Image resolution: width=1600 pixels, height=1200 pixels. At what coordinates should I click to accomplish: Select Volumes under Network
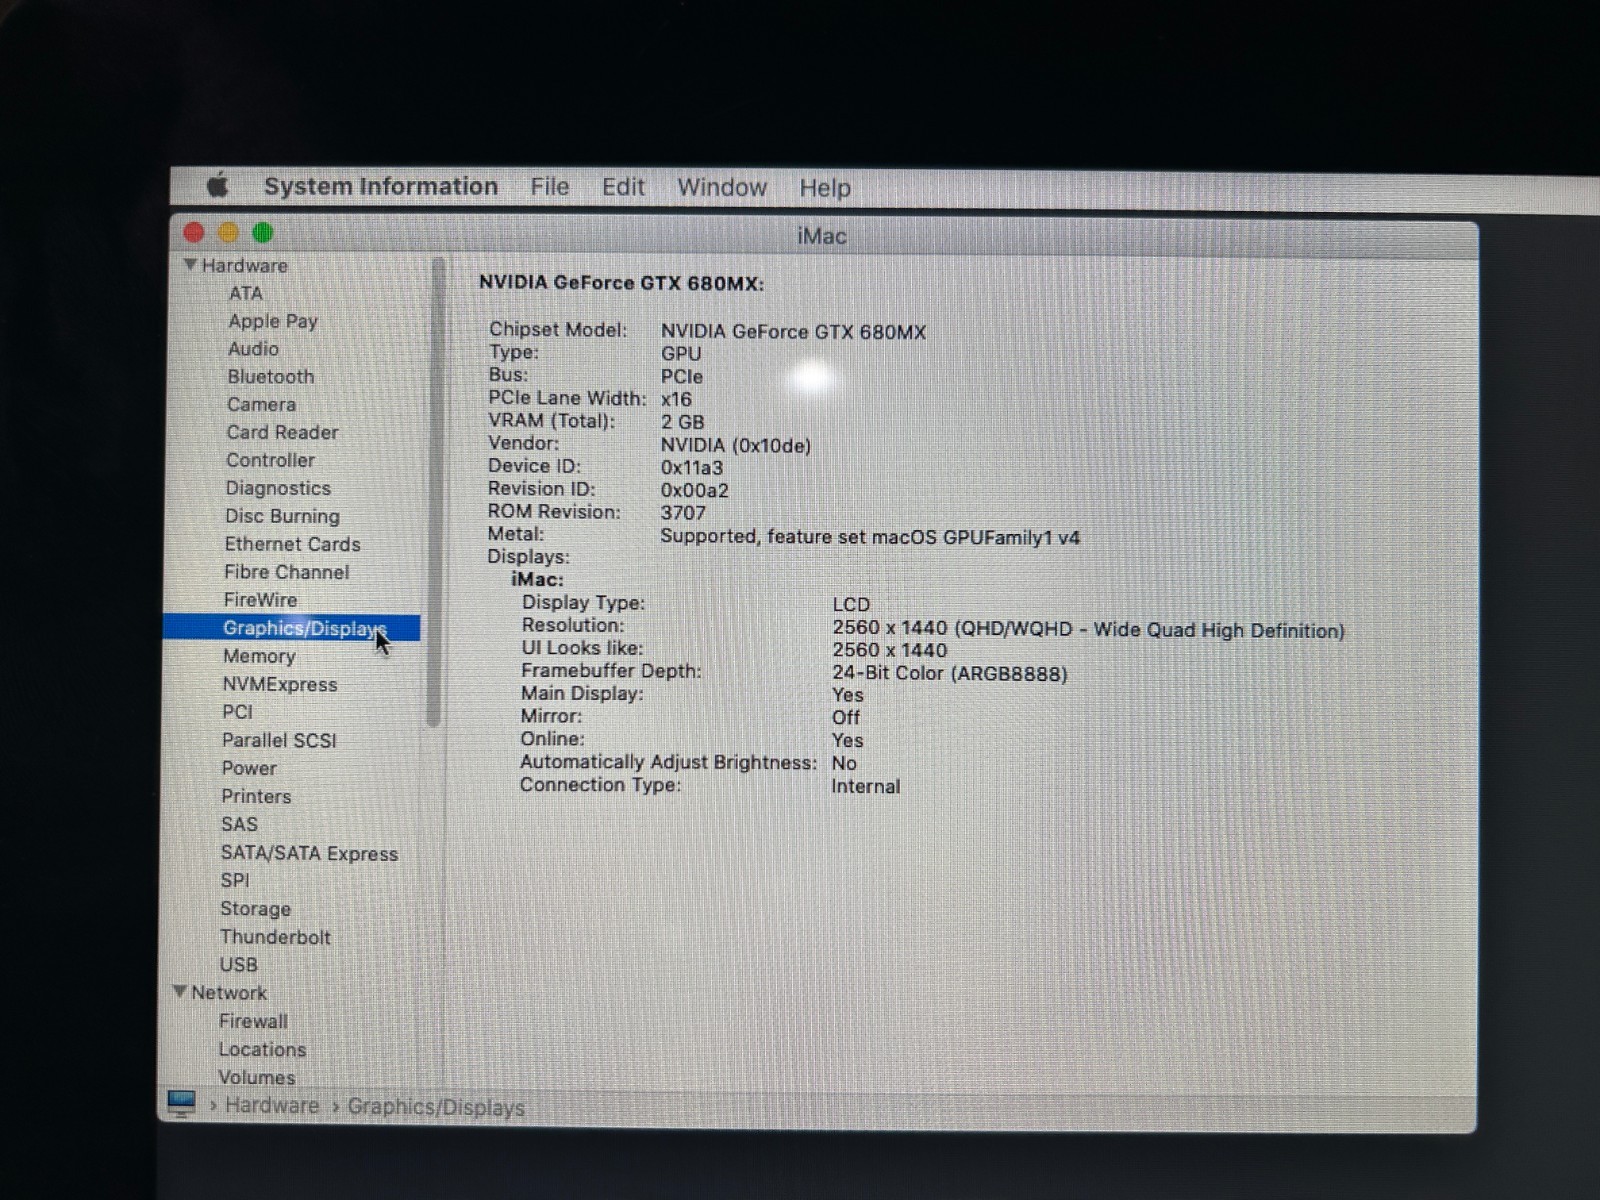coord(257,1078)
